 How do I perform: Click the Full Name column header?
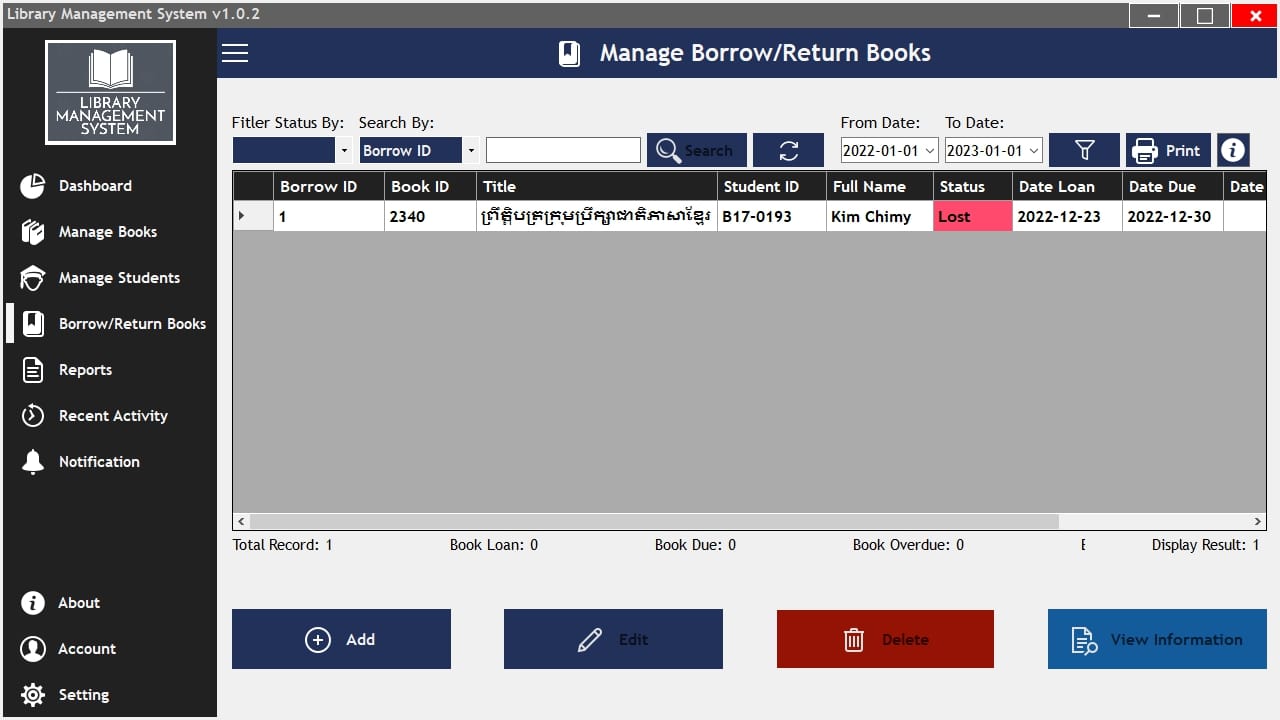click(x=880, y=186)
